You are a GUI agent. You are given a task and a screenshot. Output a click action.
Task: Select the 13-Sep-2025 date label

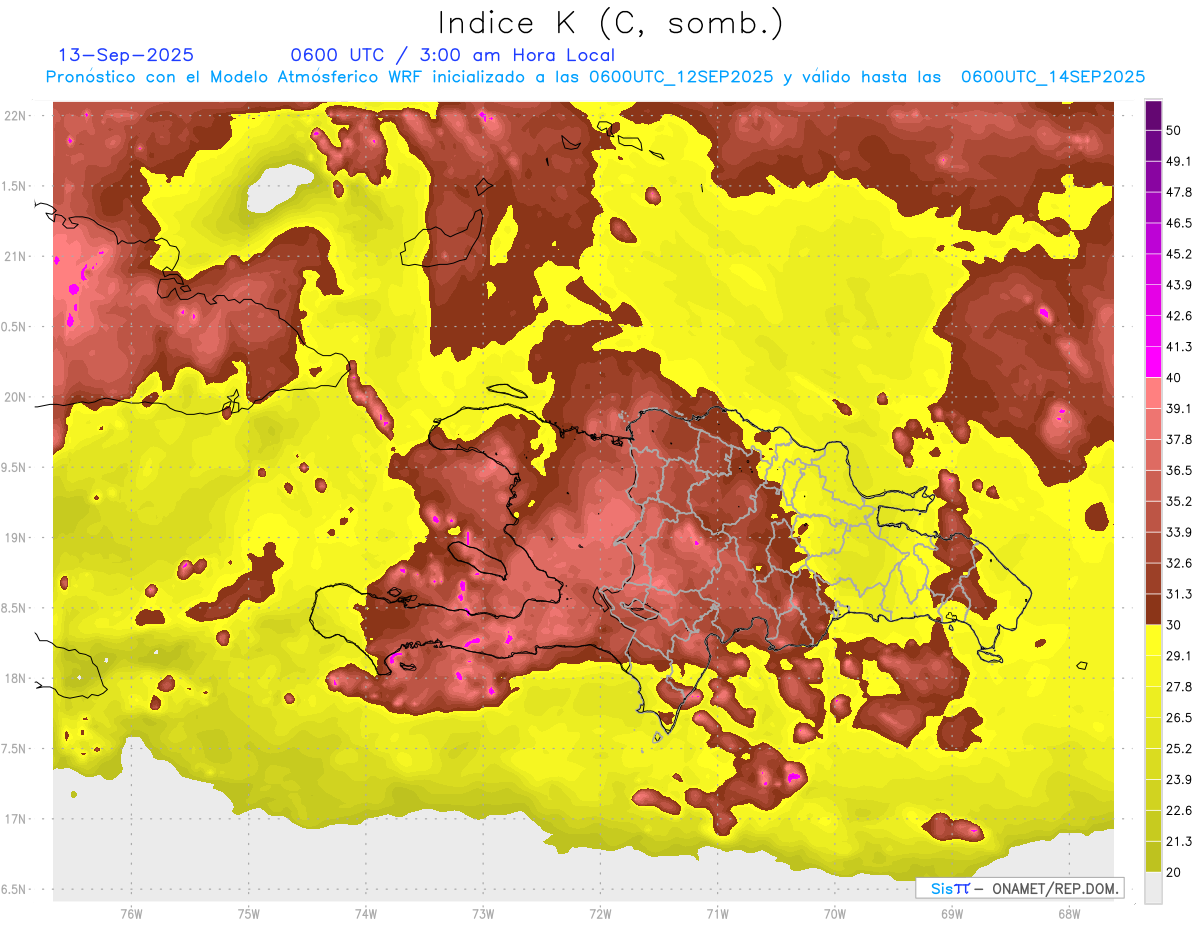[x=126, y=55]
